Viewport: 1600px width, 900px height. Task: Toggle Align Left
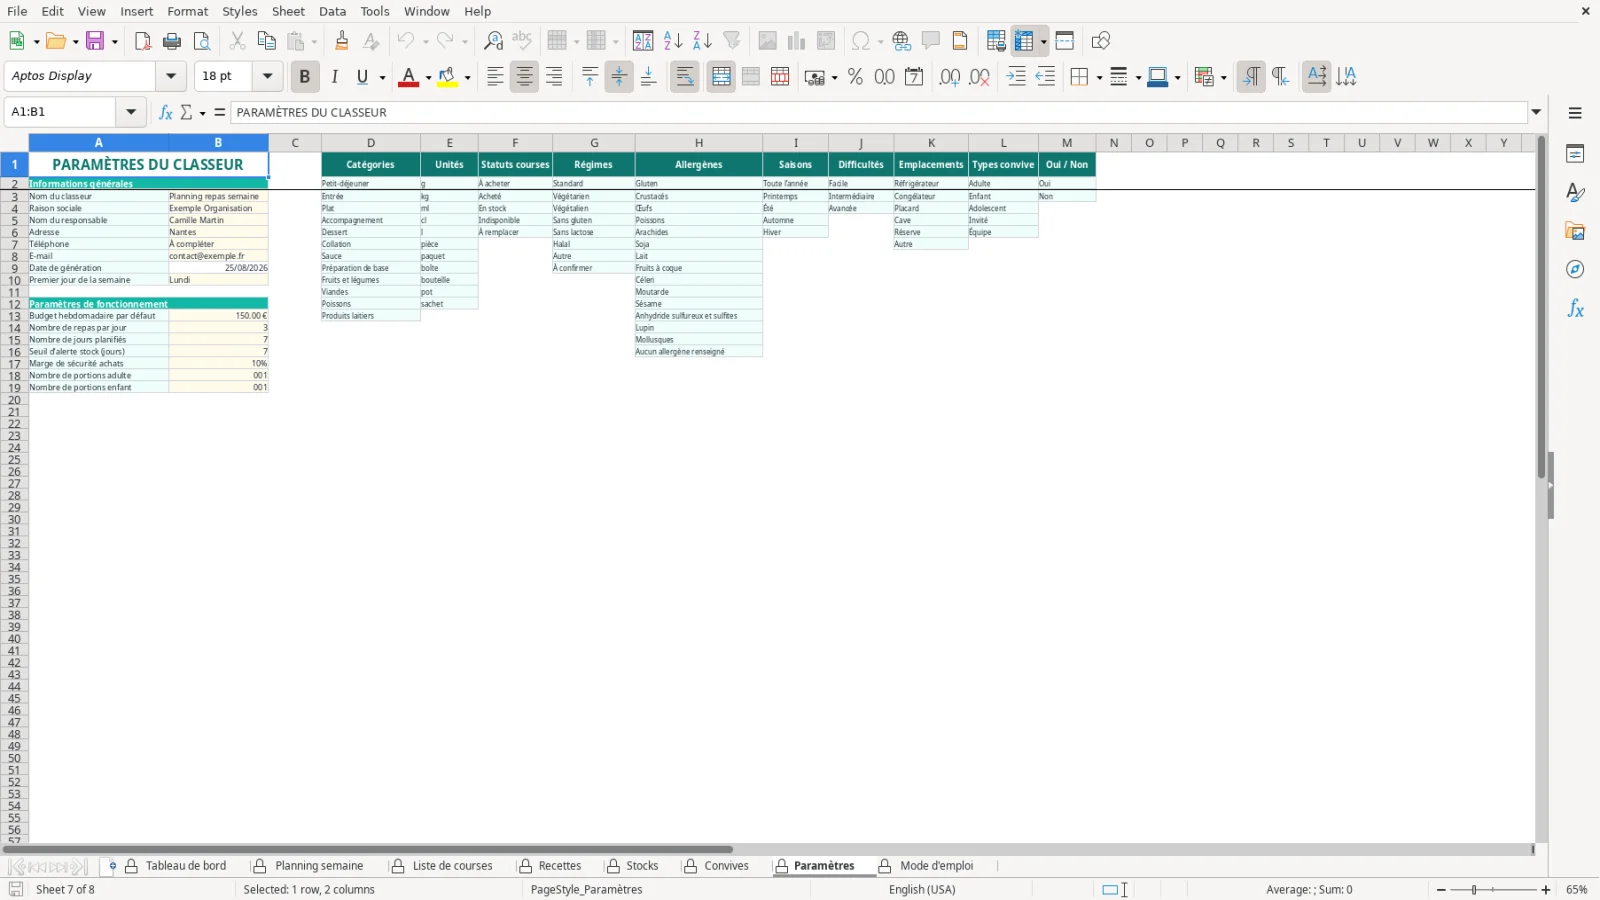[495, 77]
